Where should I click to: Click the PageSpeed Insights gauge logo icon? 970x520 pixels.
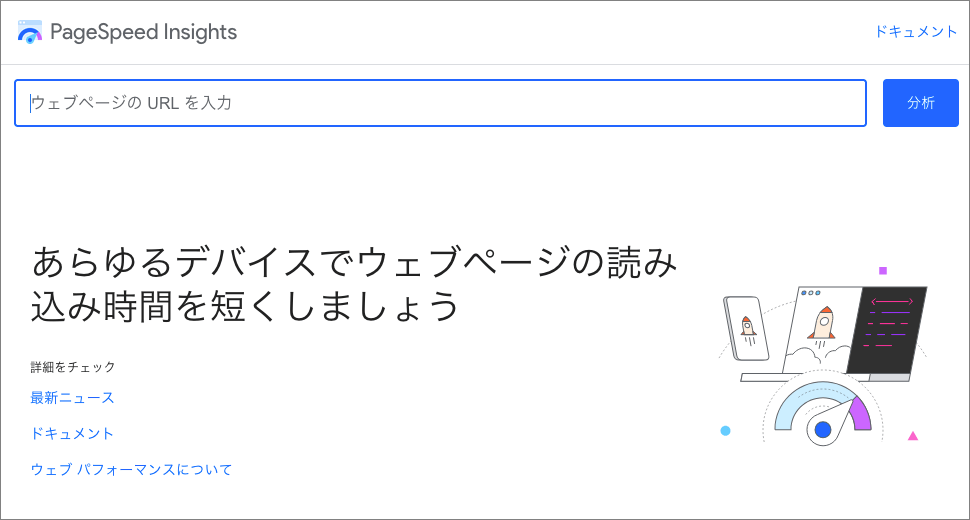click(x=30, y=32)
